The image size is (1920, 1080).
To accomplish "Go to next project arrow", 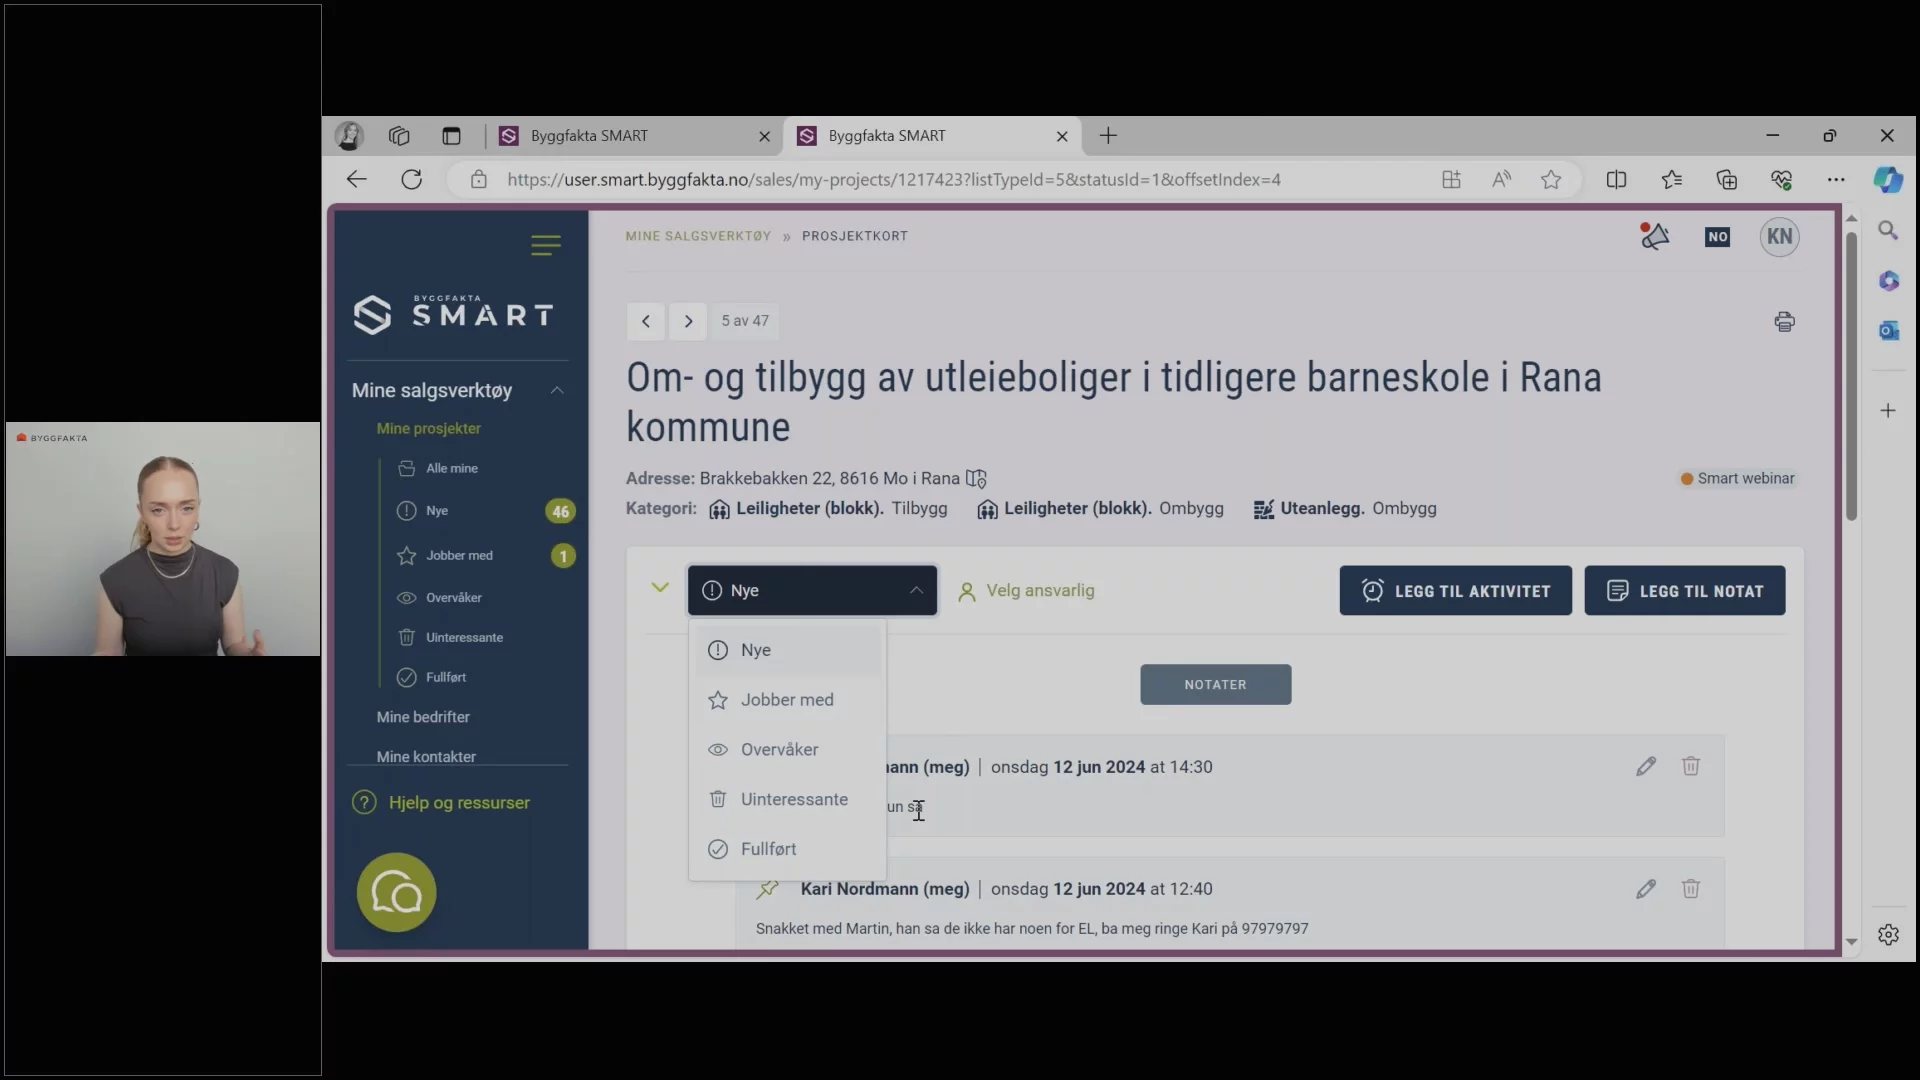I will pos(688,321).
